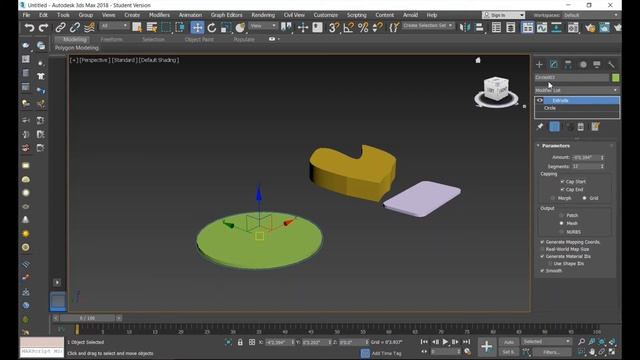640x360 pixels.
Task: Pin the modifier stack
Action: click(540, 127)
